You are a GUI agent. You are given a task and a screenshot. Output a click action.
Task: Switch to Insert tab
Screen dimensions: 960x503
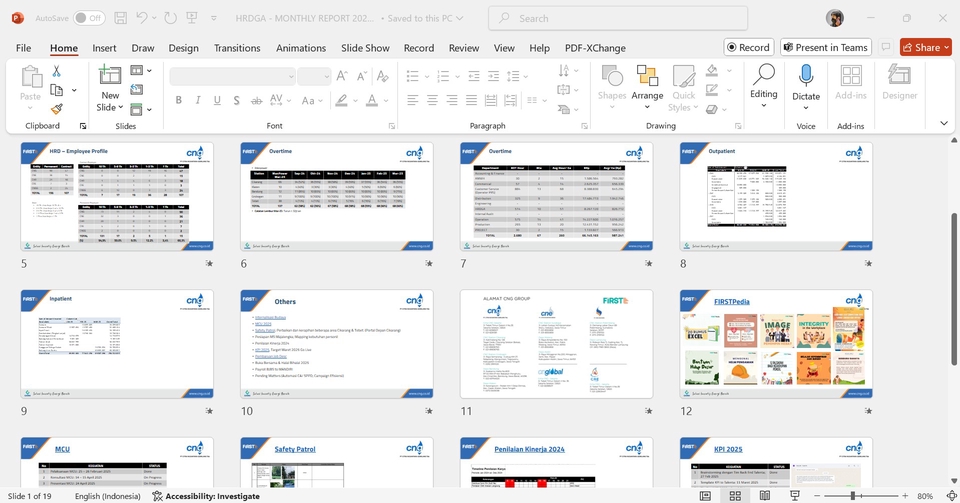point(104,48)
